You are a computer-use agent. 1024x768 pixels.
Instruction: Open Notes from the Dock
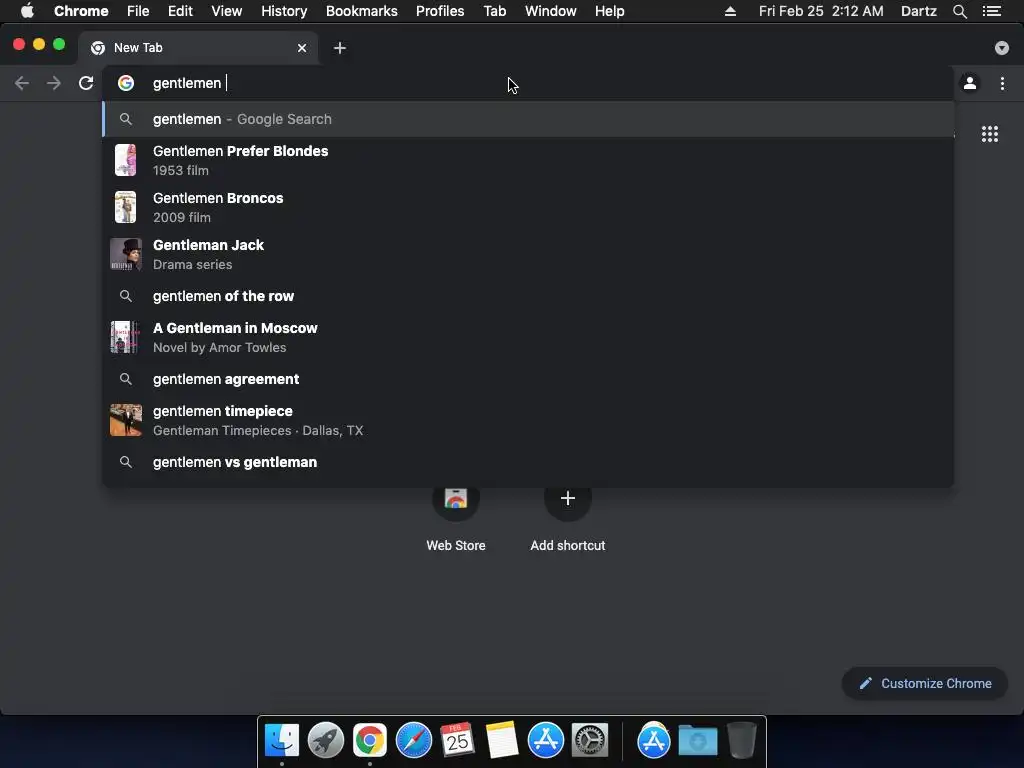point(502,740)
